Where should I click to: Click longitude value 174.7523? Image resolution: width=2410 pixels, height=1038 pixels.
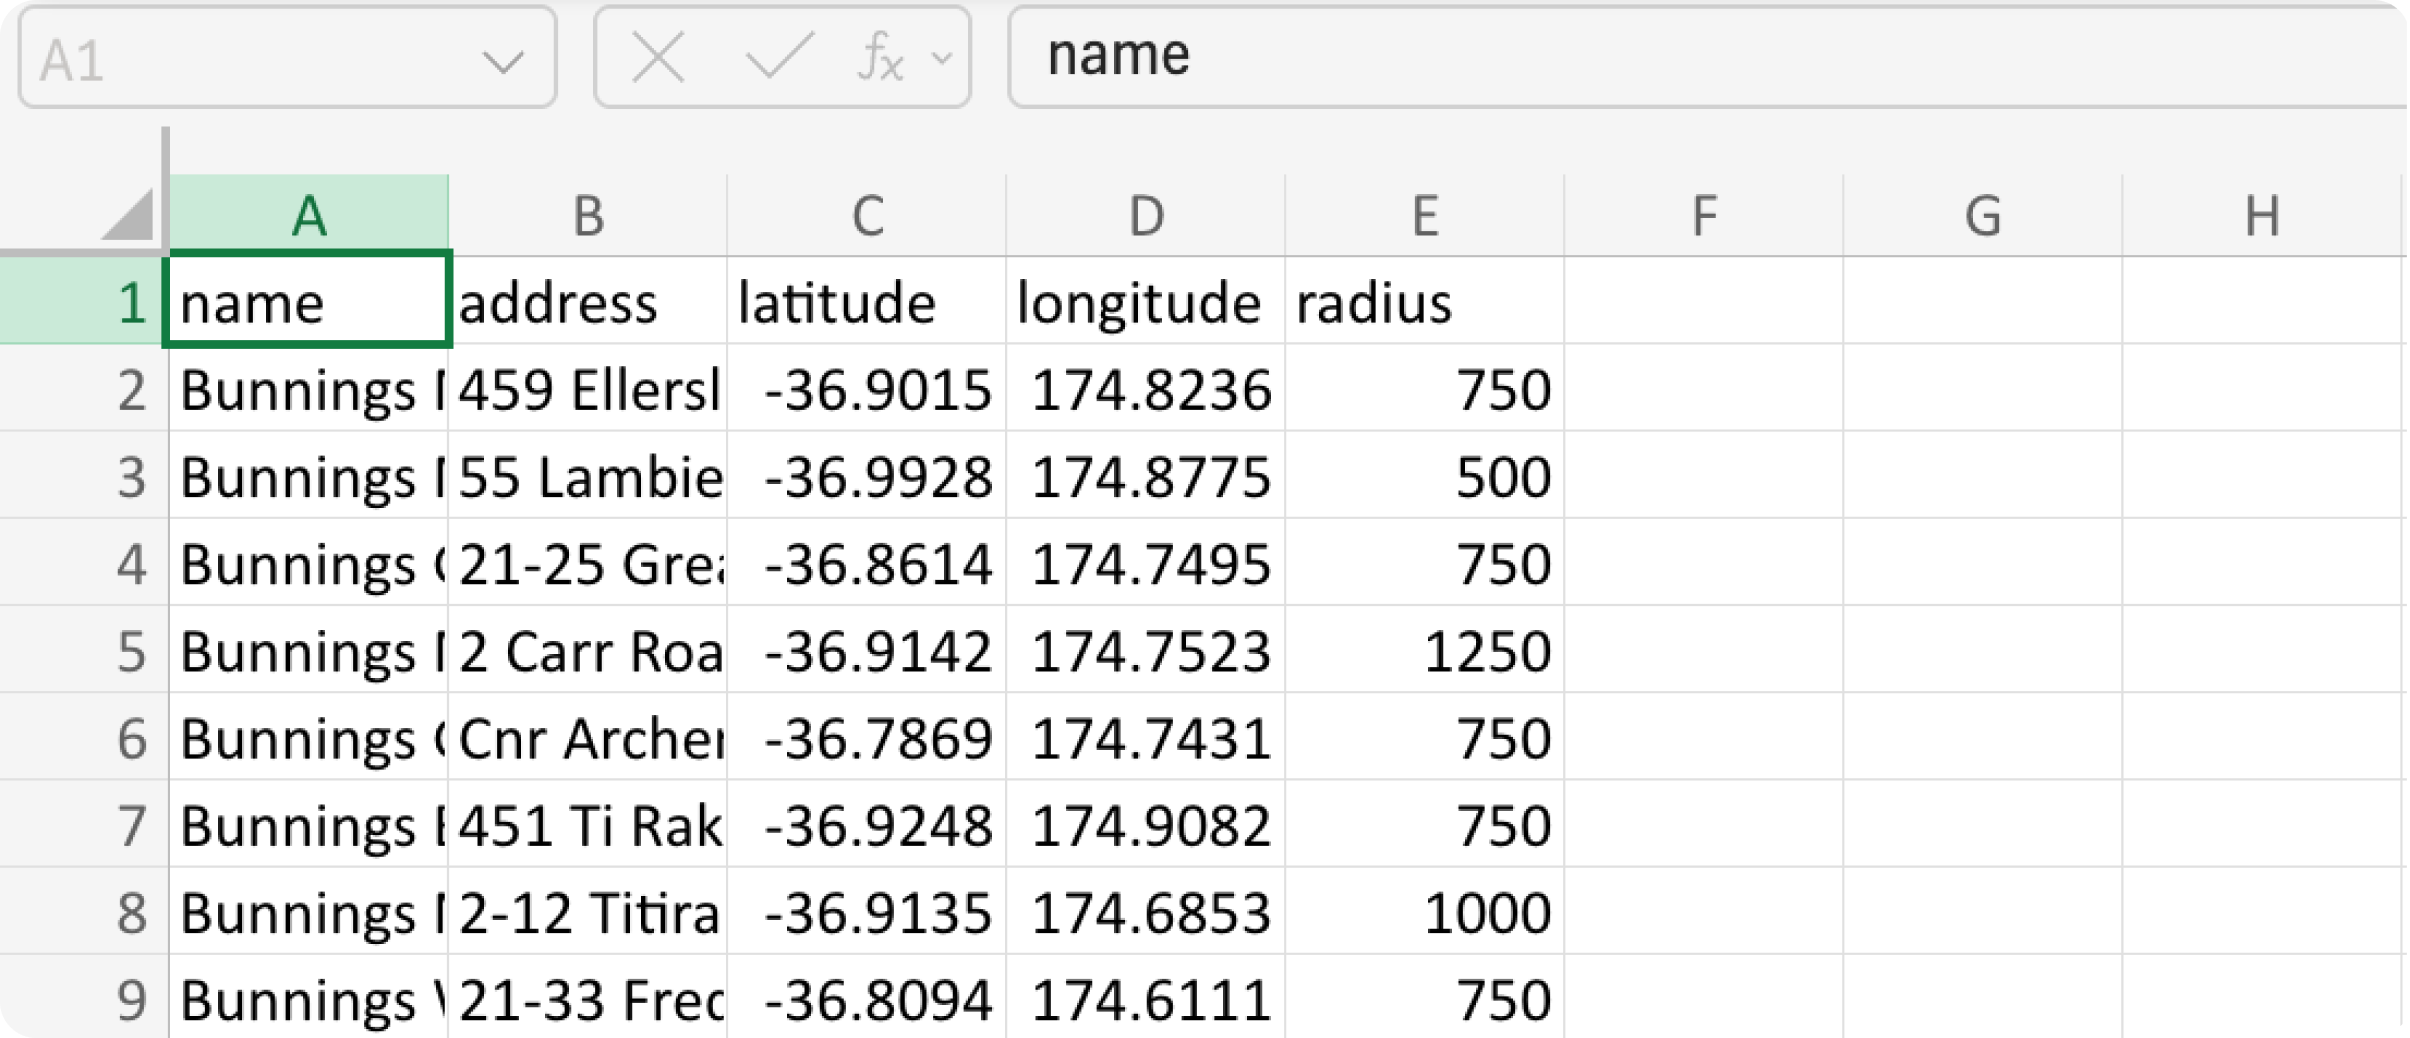1146,650
